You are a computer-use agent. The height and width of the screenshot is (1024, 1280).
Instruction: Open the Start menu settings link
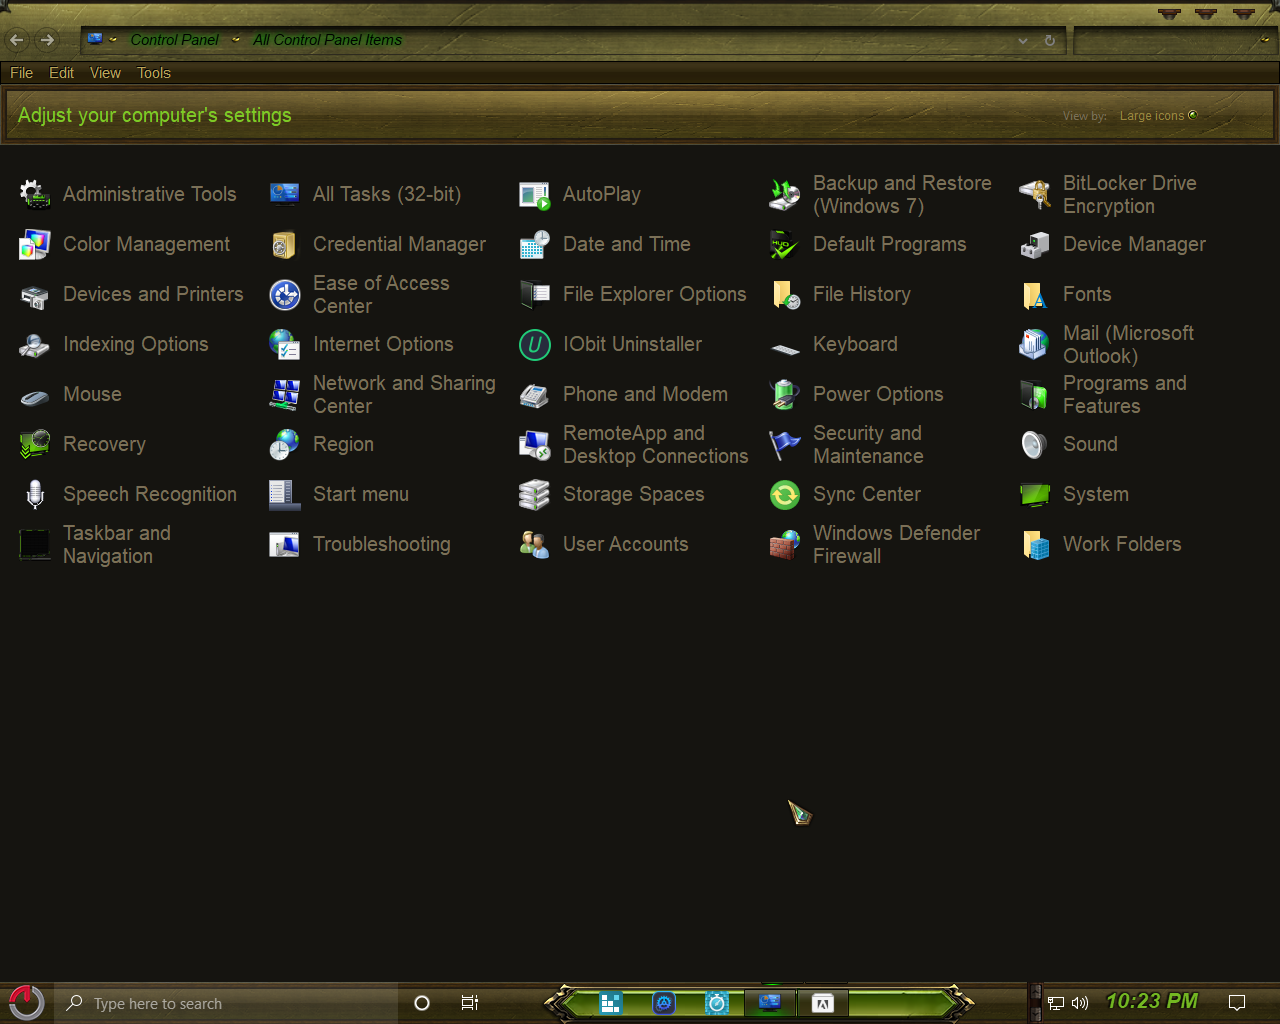360,494
